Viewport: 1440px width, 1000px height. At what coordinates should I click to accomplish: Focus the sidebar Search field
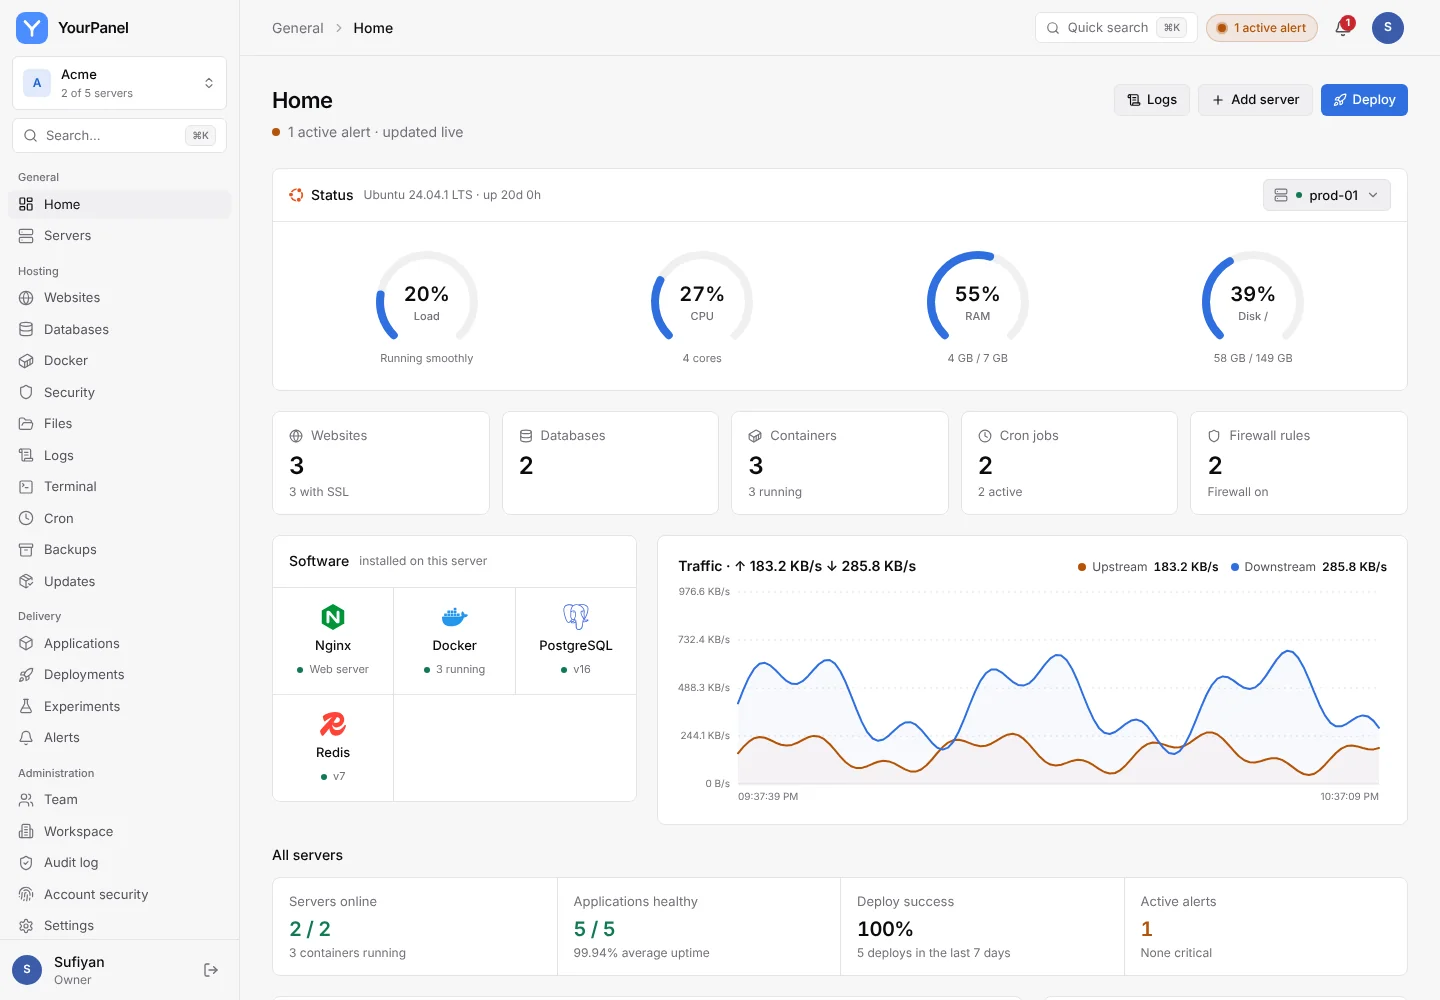pos(119,136)
